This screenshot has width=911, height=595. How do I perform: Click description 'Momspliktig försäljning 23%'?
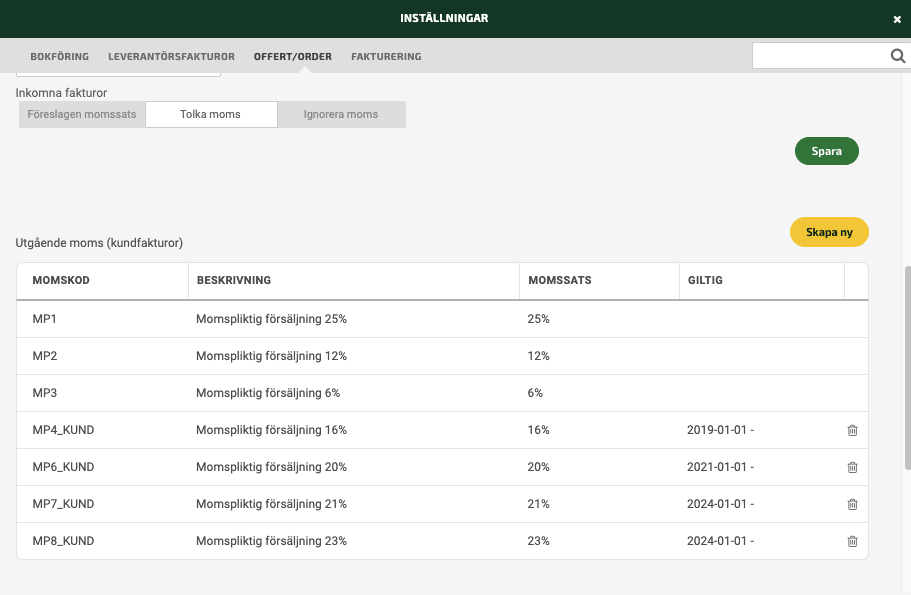click(x=271, y=541)
